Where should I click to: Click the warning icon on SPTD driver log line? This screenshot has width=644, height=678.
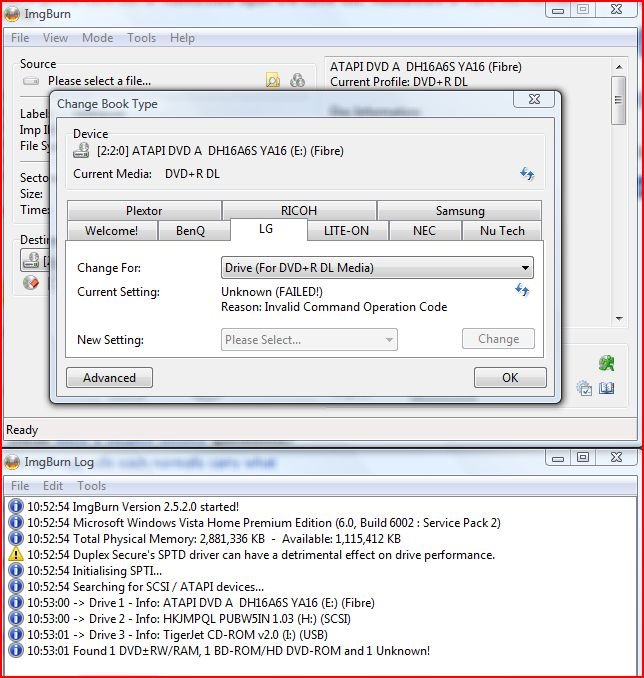tap(16, 554)
